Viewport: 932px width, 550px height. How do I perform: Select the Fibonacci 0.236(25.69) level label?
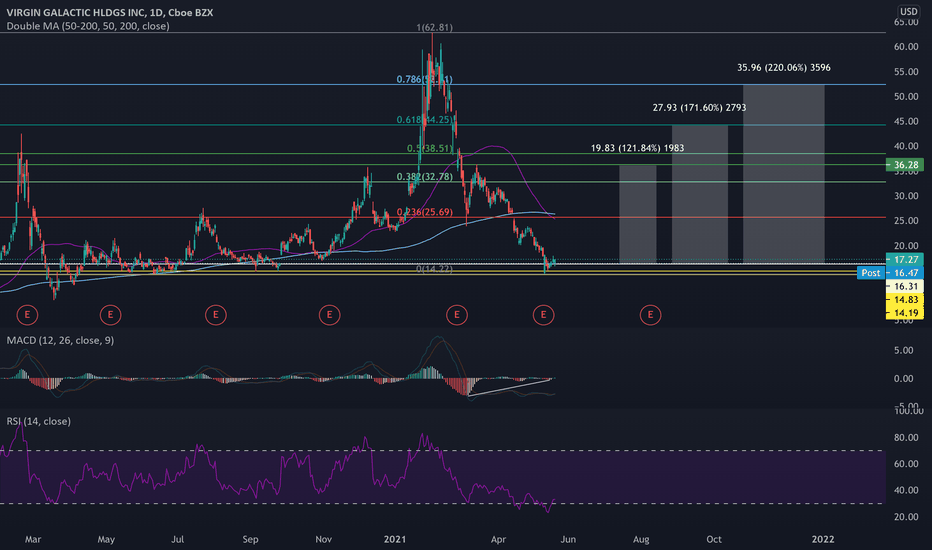(x=424, y=212)
